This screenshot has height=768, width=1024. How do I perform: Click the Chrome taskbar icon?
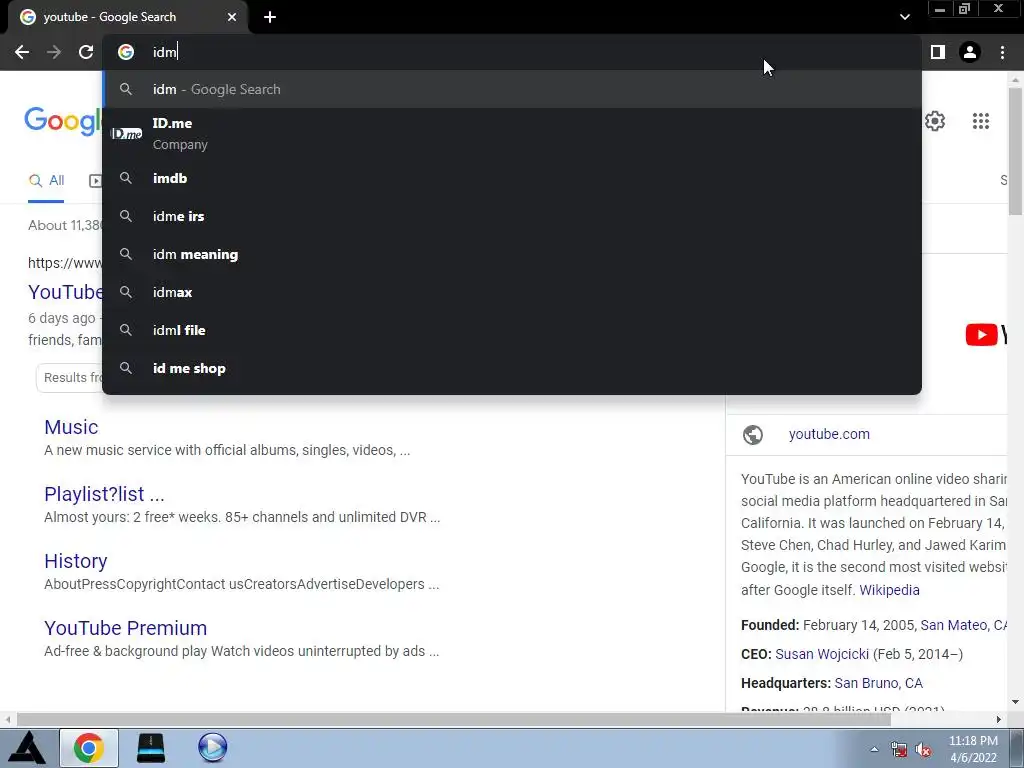coord(89,748)
